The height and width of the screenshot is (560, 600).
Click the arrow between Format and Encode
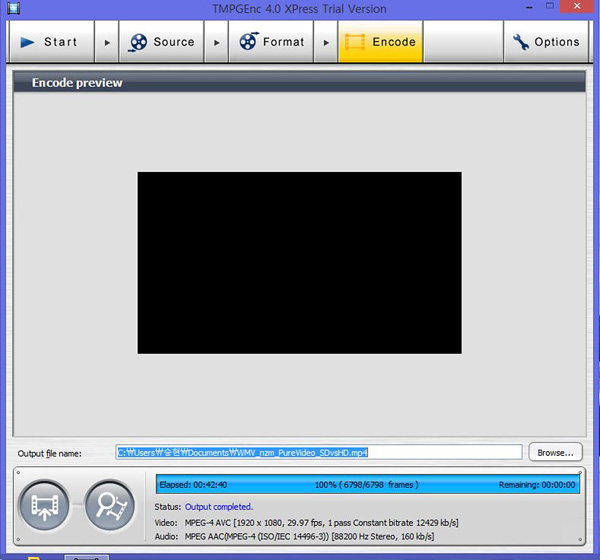click(x=326, y=42)
